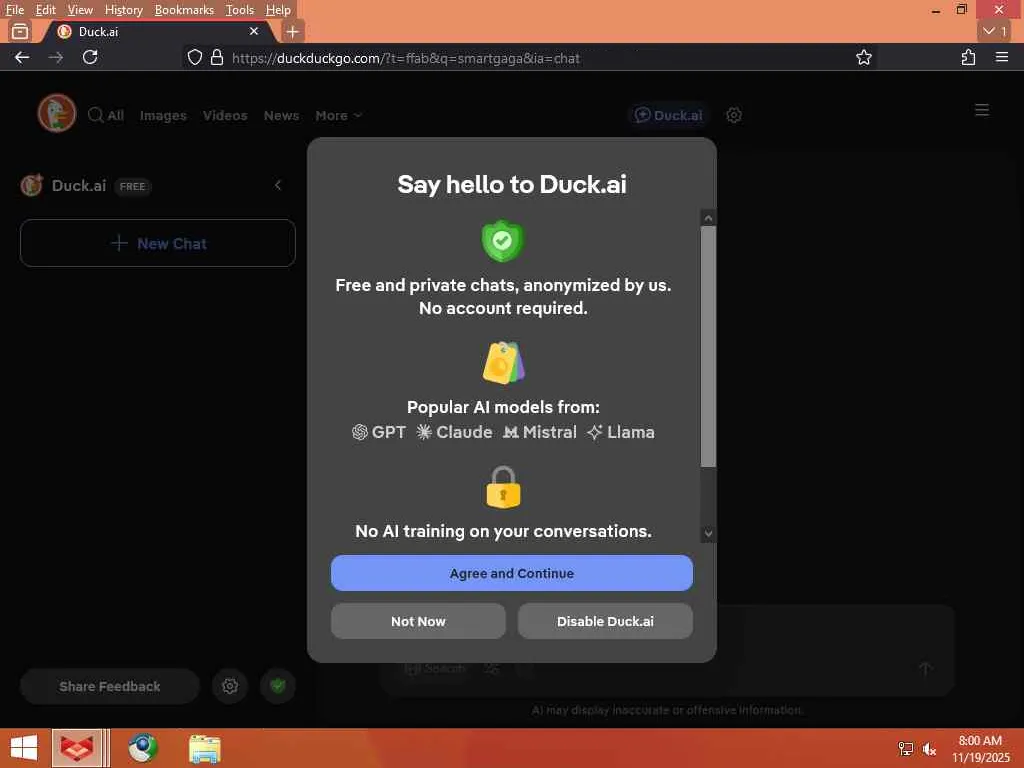Screen dimensions: 1024x768
Task: Click the FREE badge next to Duck.ai
Action: click(x=132, y=187)
